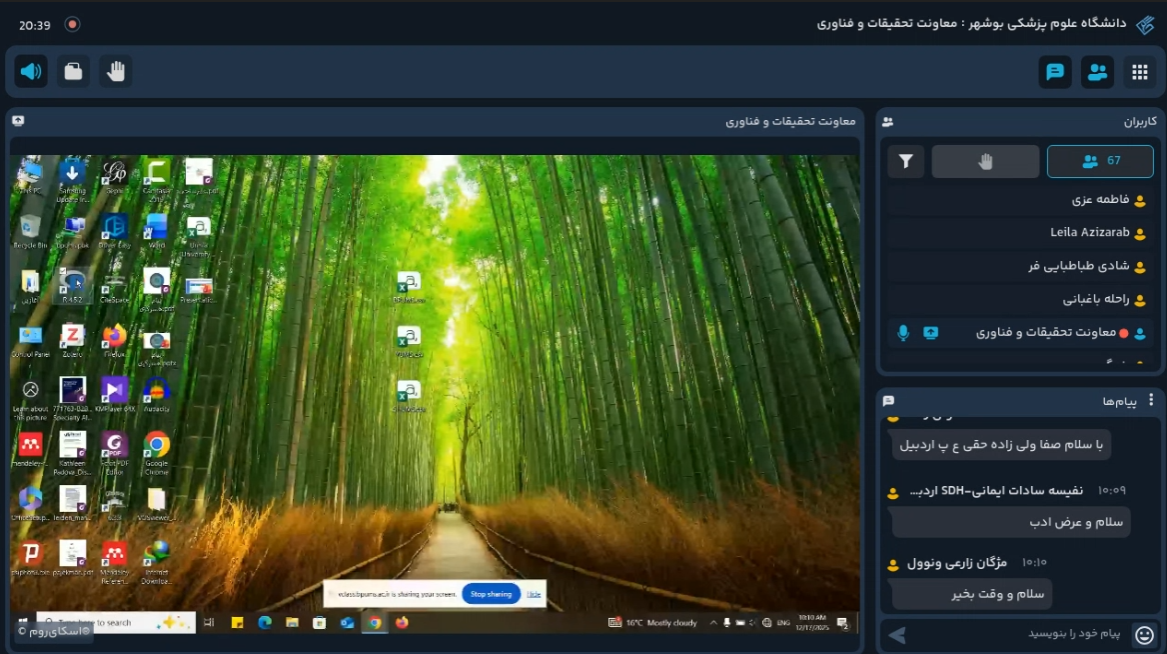Click the users panel icon in top bar
Image resolution: width=1167 pixels, height=654 pixels.
coord(1097,72)
